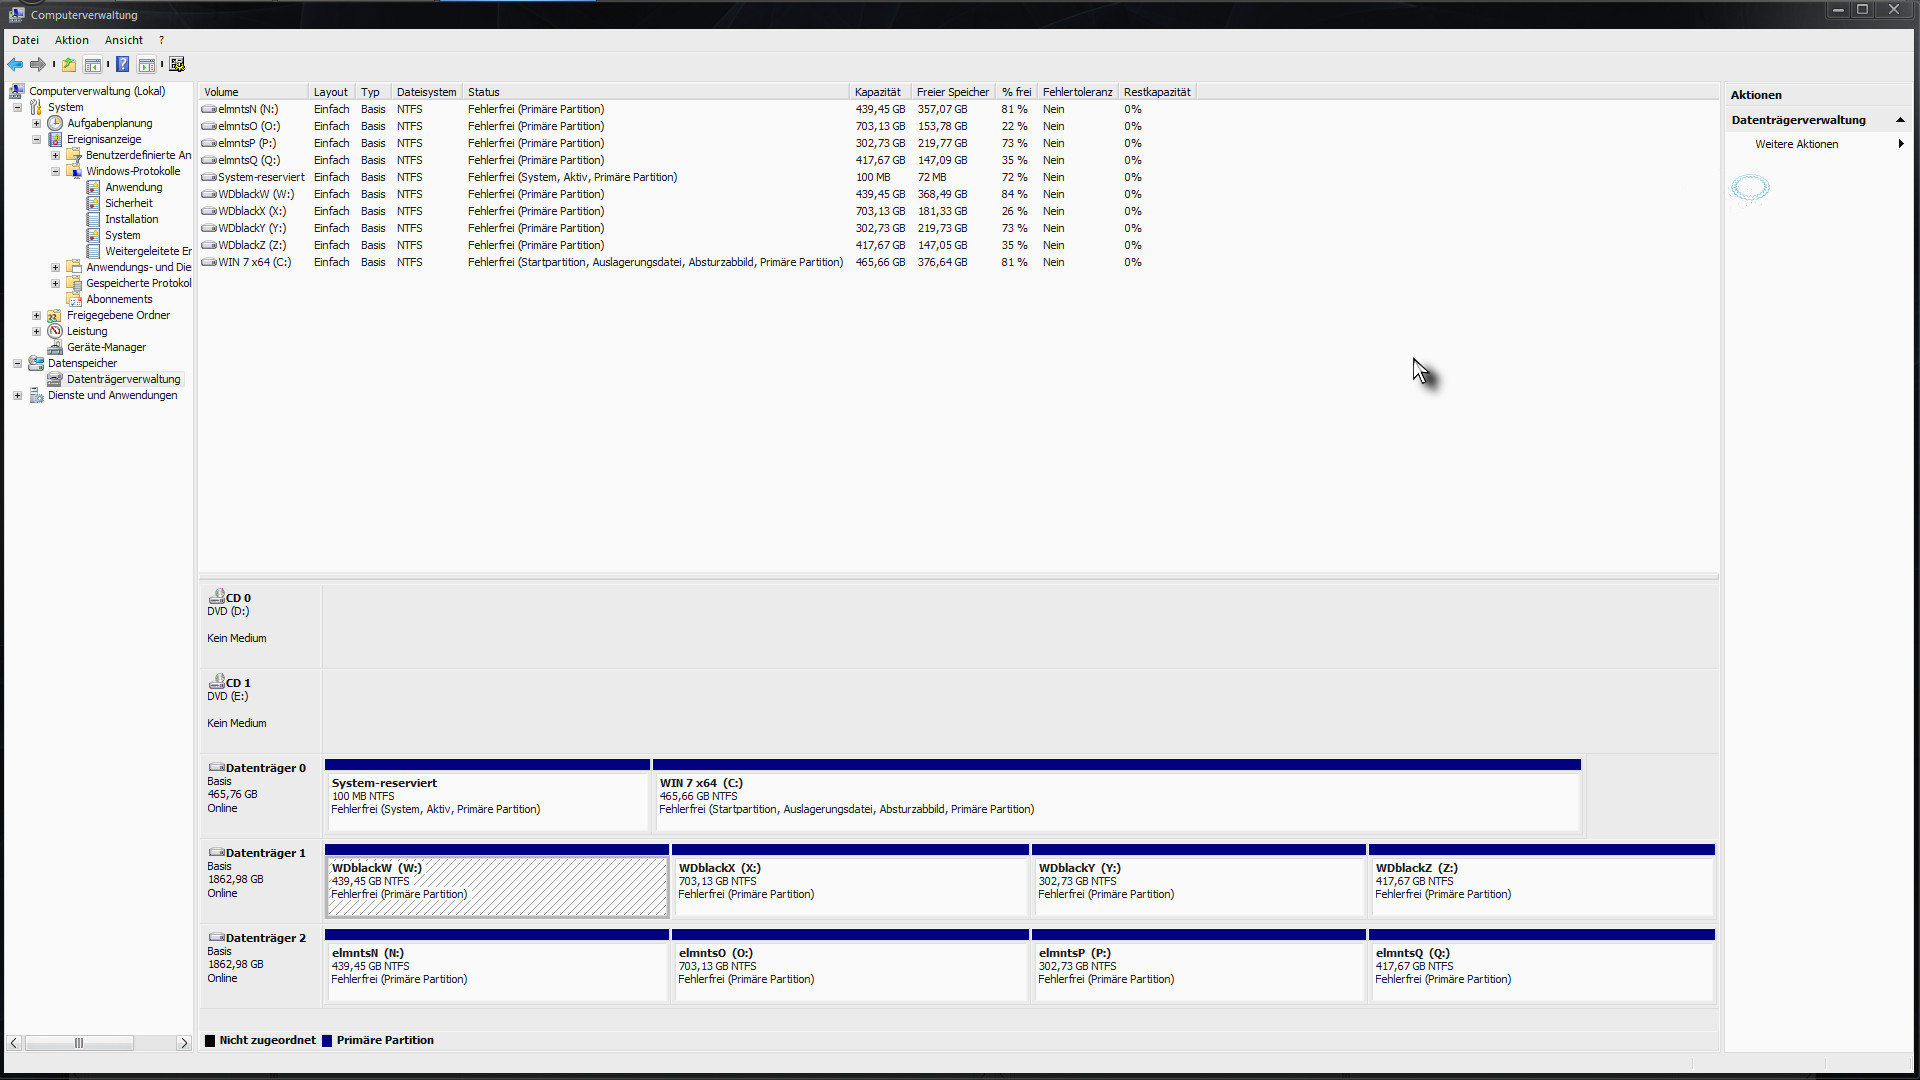1920x1080 pixels.
Task: Collapse the Datenträgerverwaltung actions section arrow
Action: (1900, 120)
